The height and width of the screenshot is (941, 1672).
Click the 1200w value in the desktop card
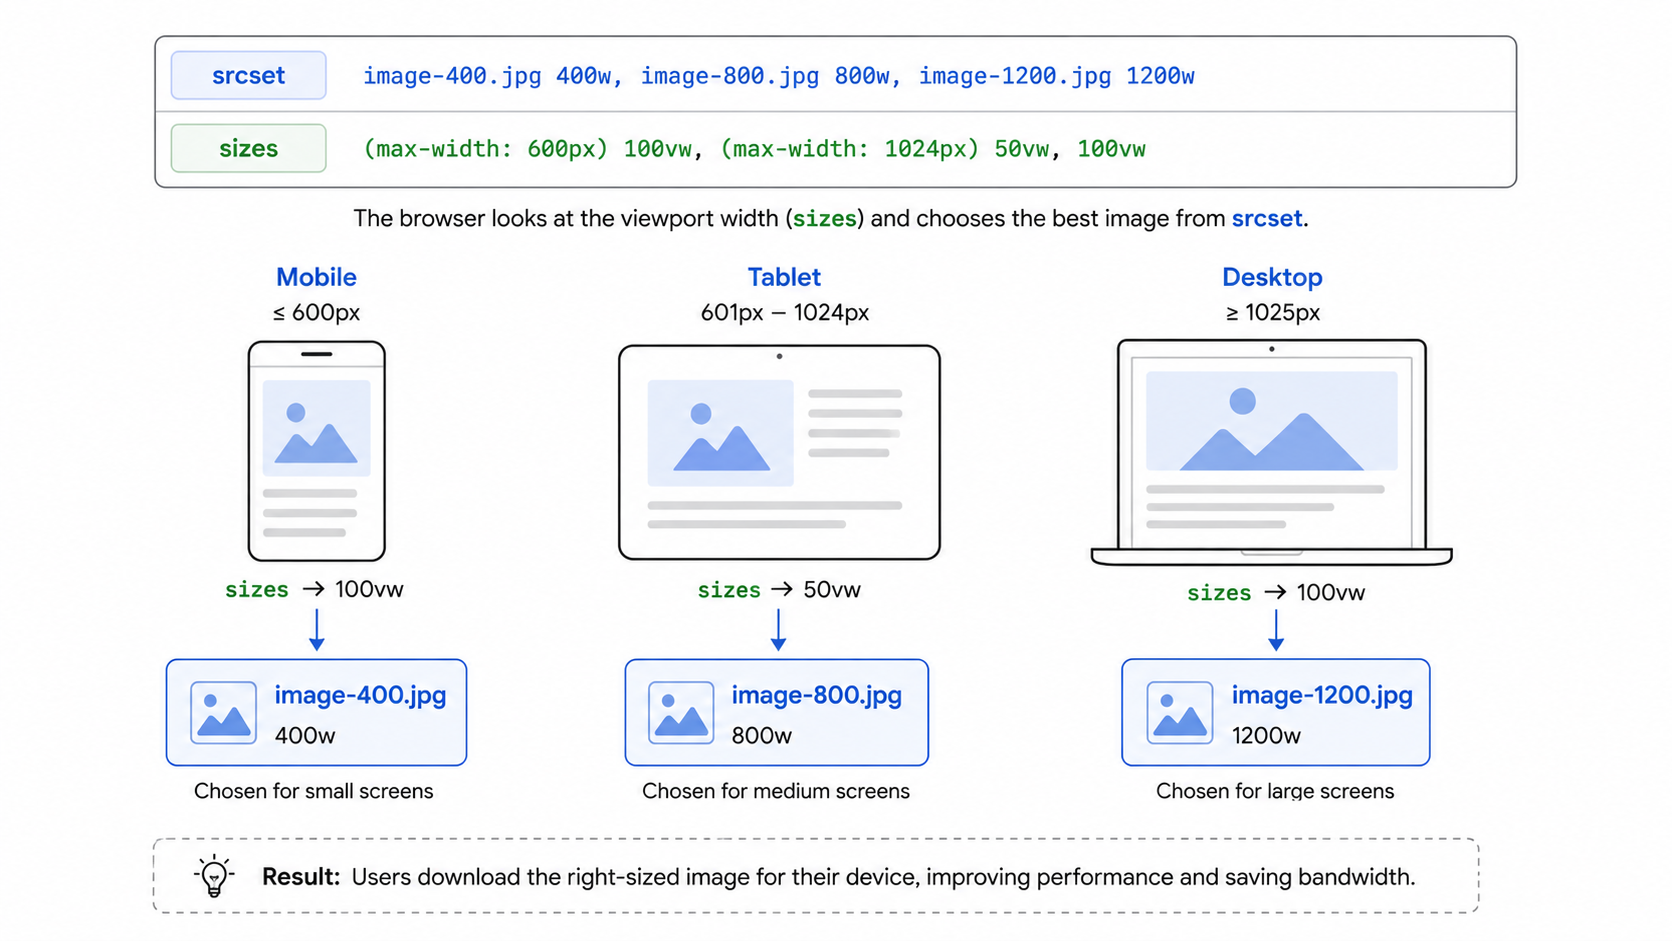click(1266, 736)
